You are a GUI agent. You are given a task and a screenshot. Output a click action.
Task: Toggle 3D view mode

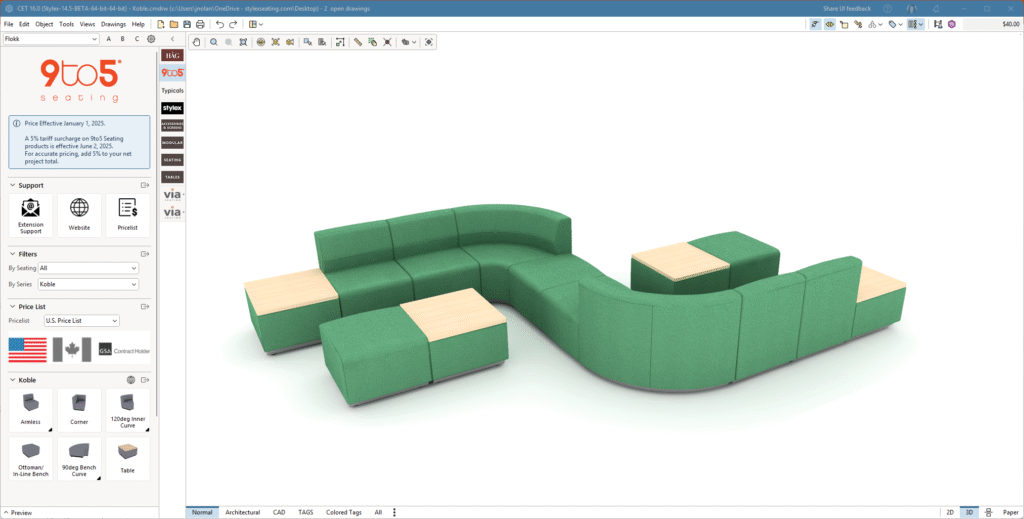click(968, 512)
